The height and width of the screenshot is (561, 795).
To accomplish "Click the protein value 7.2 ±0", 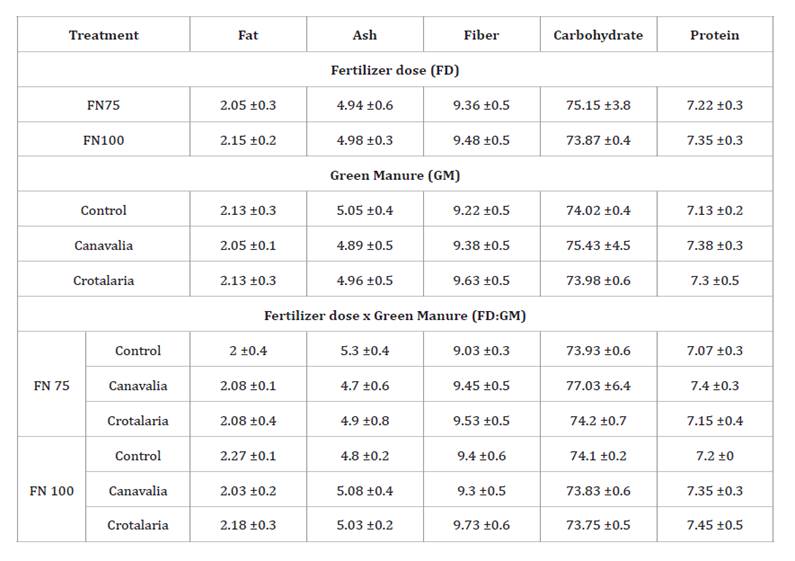I will (714, 456).
